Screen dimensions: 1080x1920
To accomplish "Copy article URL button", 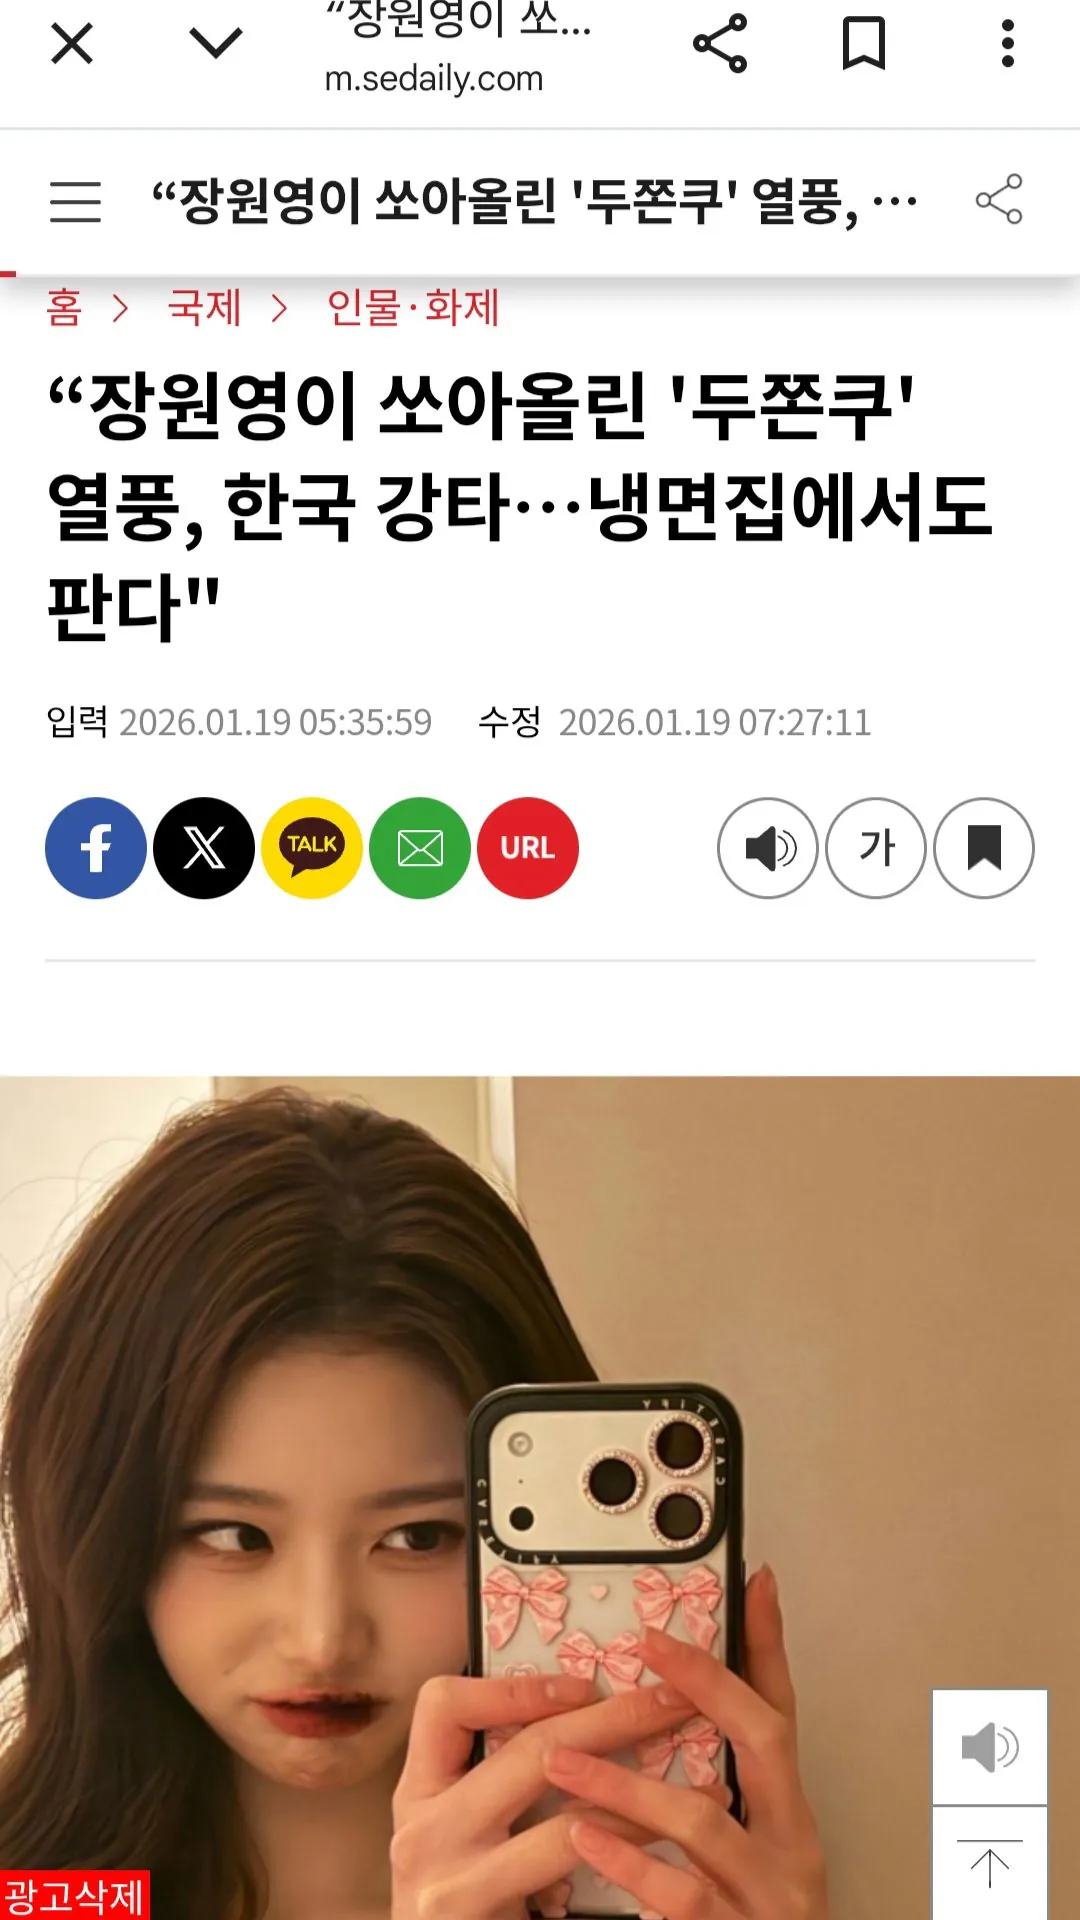I will [x=528, y=848].
